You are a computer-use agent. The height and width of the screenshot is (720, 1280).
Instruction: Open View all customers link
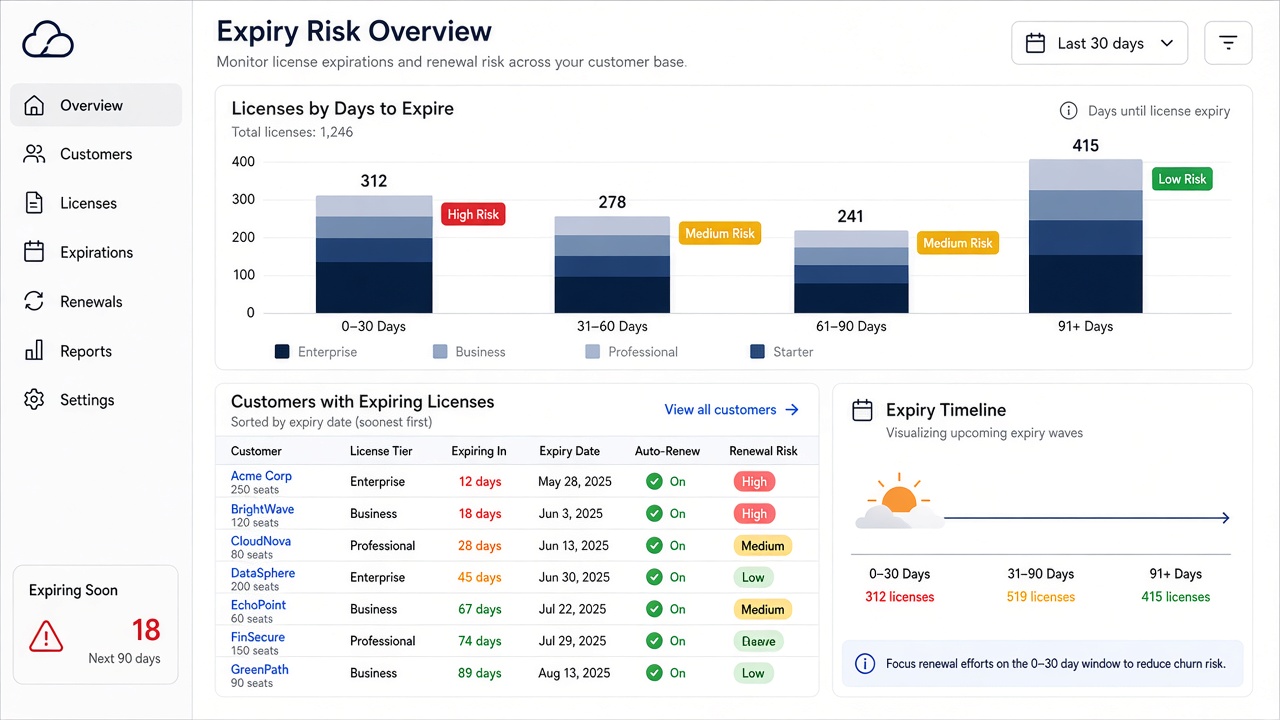click(732, 409)
